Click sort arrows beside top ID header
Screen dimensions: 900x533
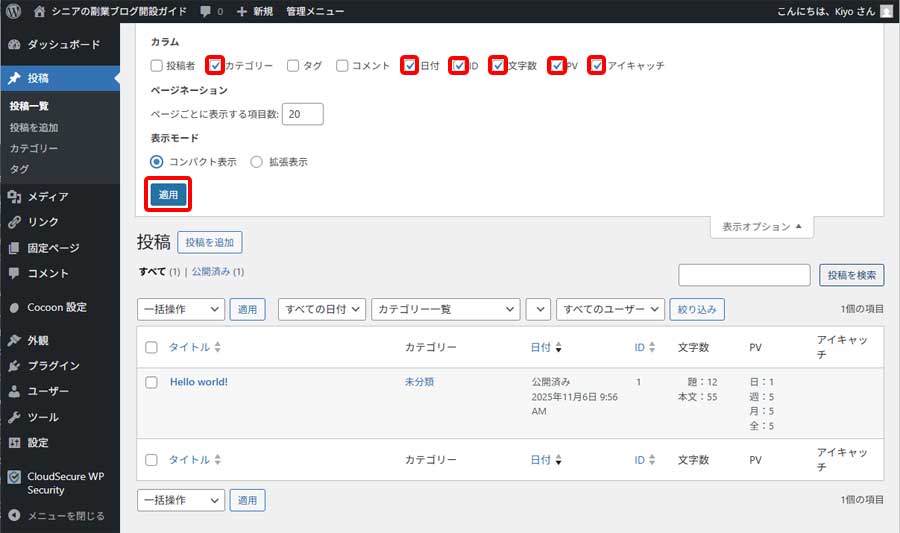(x=651, y=347)
